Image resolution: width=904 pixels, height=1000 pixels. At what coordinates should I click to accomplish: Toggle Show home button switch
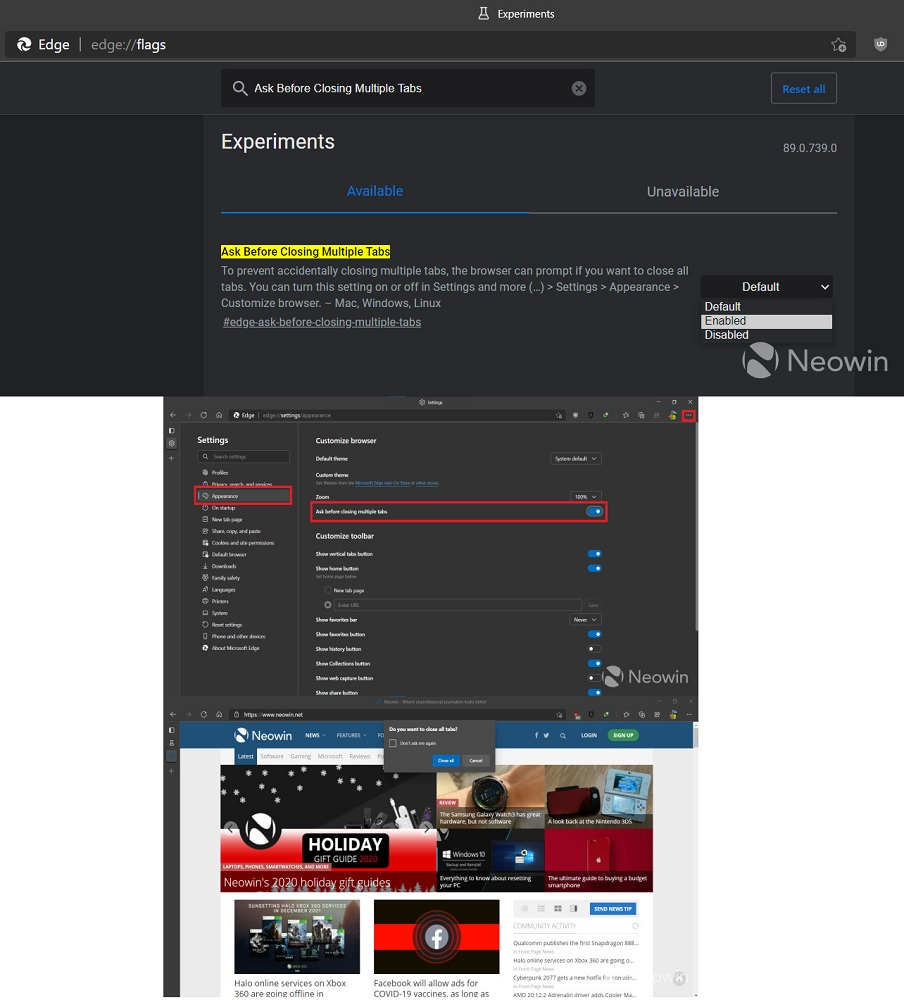(x=594, y=568)
